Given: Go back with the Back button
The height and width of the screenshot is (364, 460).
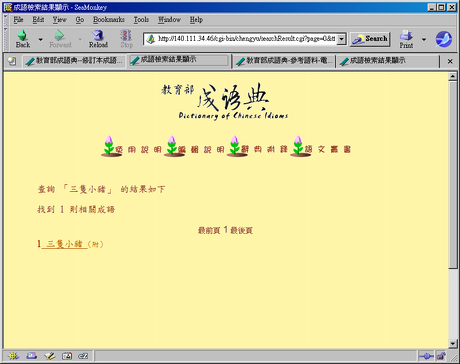Looking at the screenshot, I should click(23, 39).
